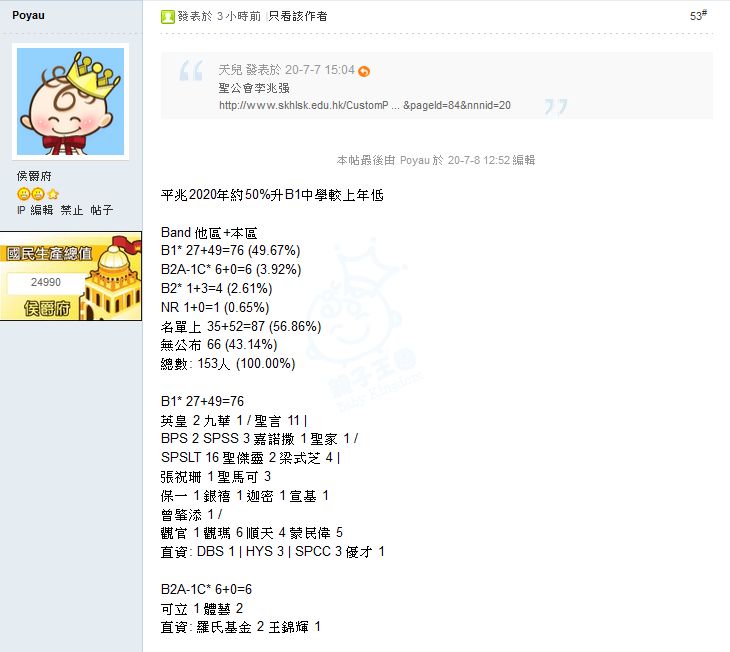Click the opening quotation mark graphic
The width and height of the screenshot is (730, 652).
(191, 70)
